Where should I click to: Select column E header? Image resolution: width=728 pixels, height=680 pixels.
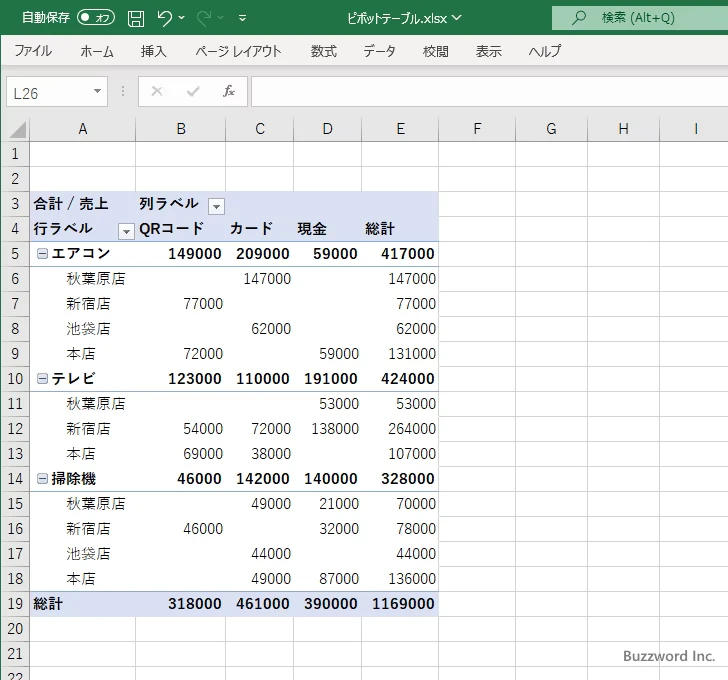coord(400,129)
